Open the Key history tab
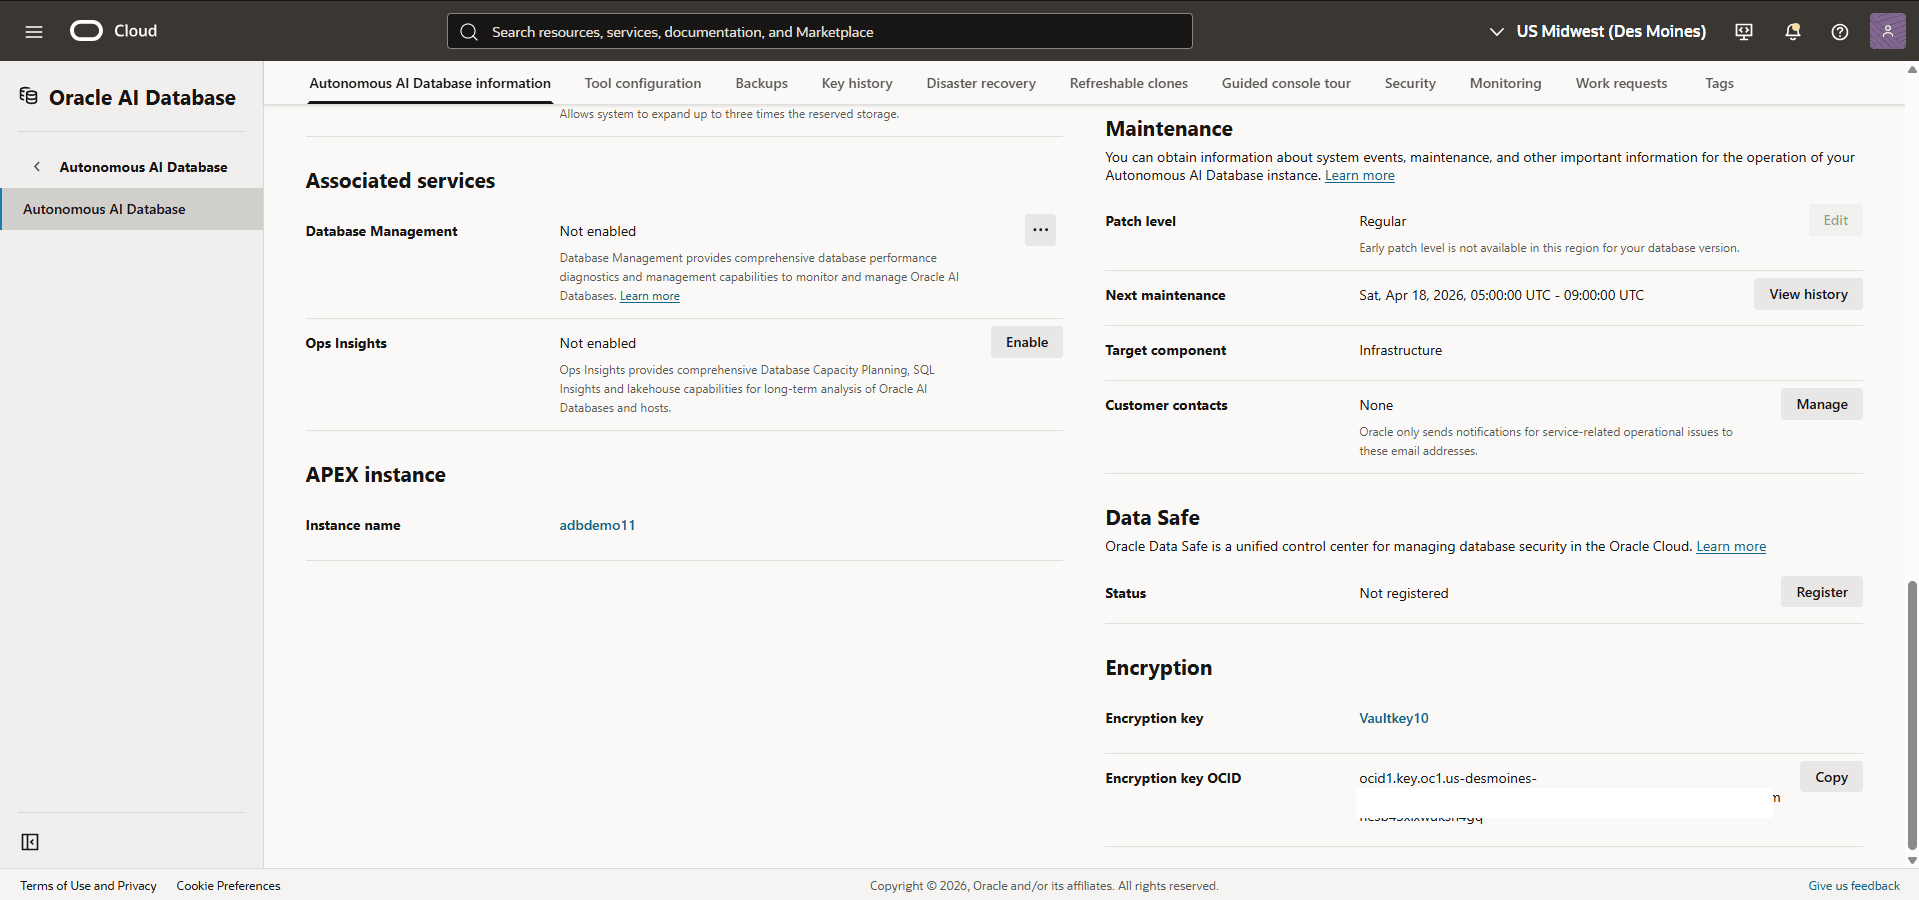 (x=857, y=83)
